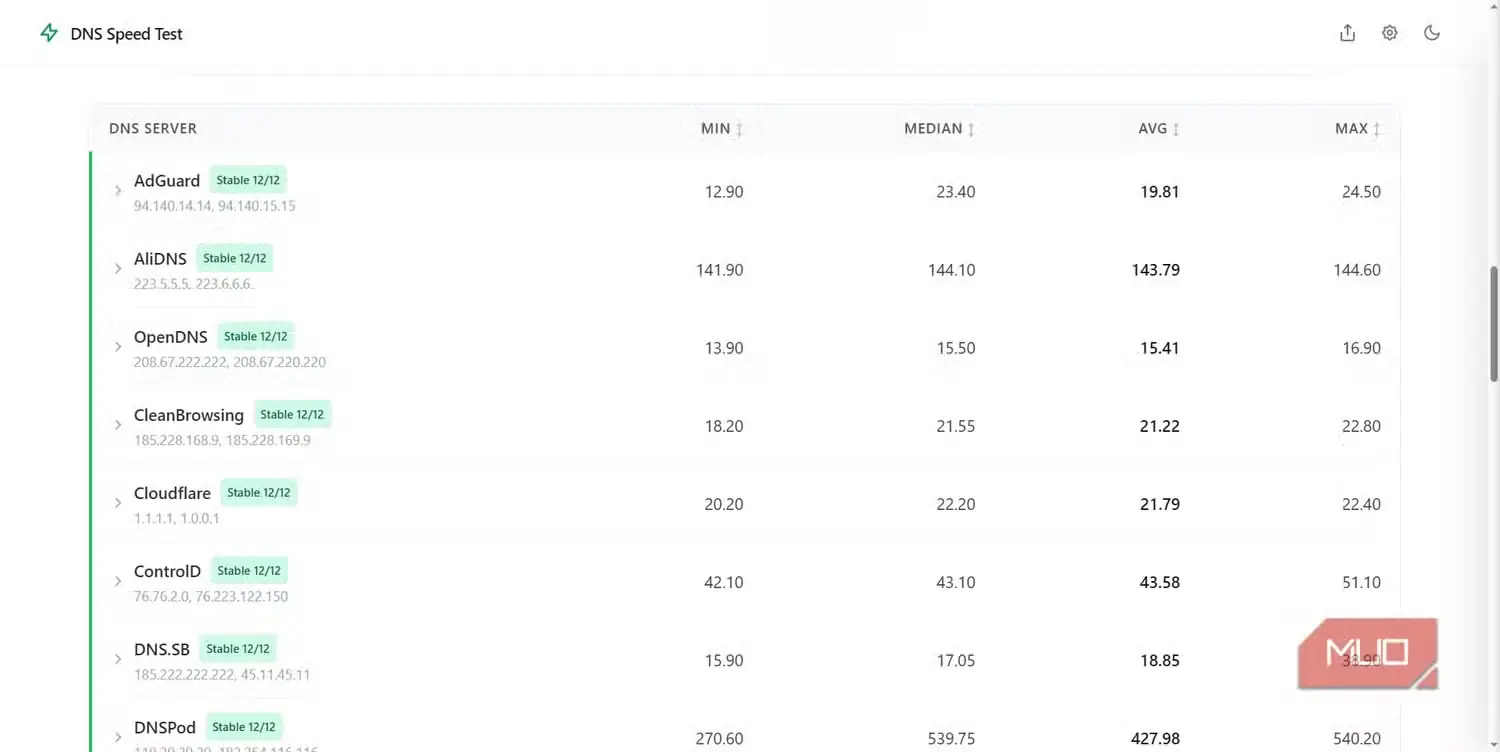Expand the OpenDNS row chevron
1500x752 pixels.
[118, 346]
